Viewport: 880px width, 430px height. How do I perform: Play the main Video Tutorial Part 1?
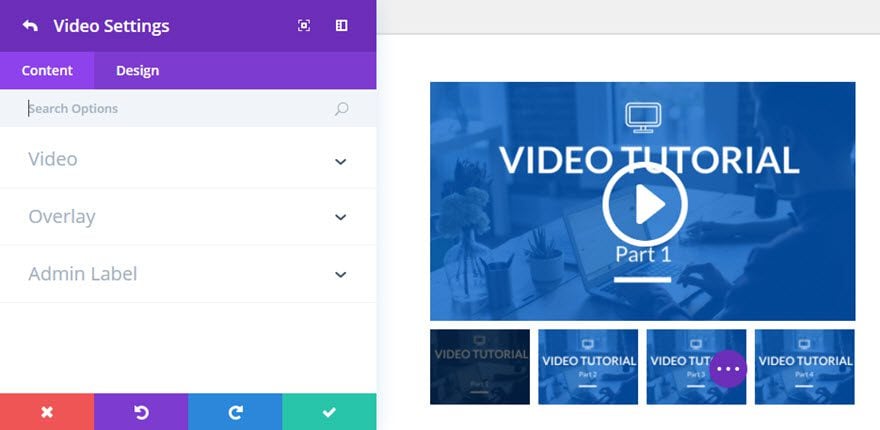(645, 204)
